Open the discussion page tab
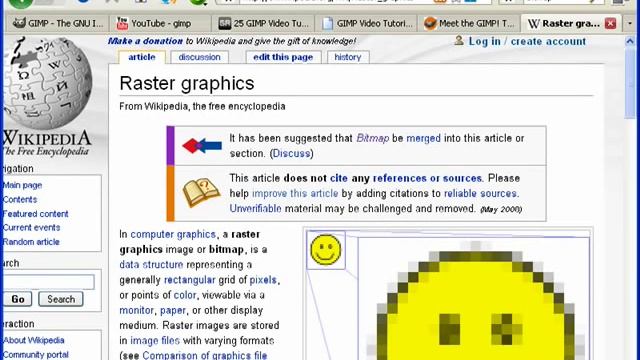Viewport: 640px width, 360px height. pos(199,57)
